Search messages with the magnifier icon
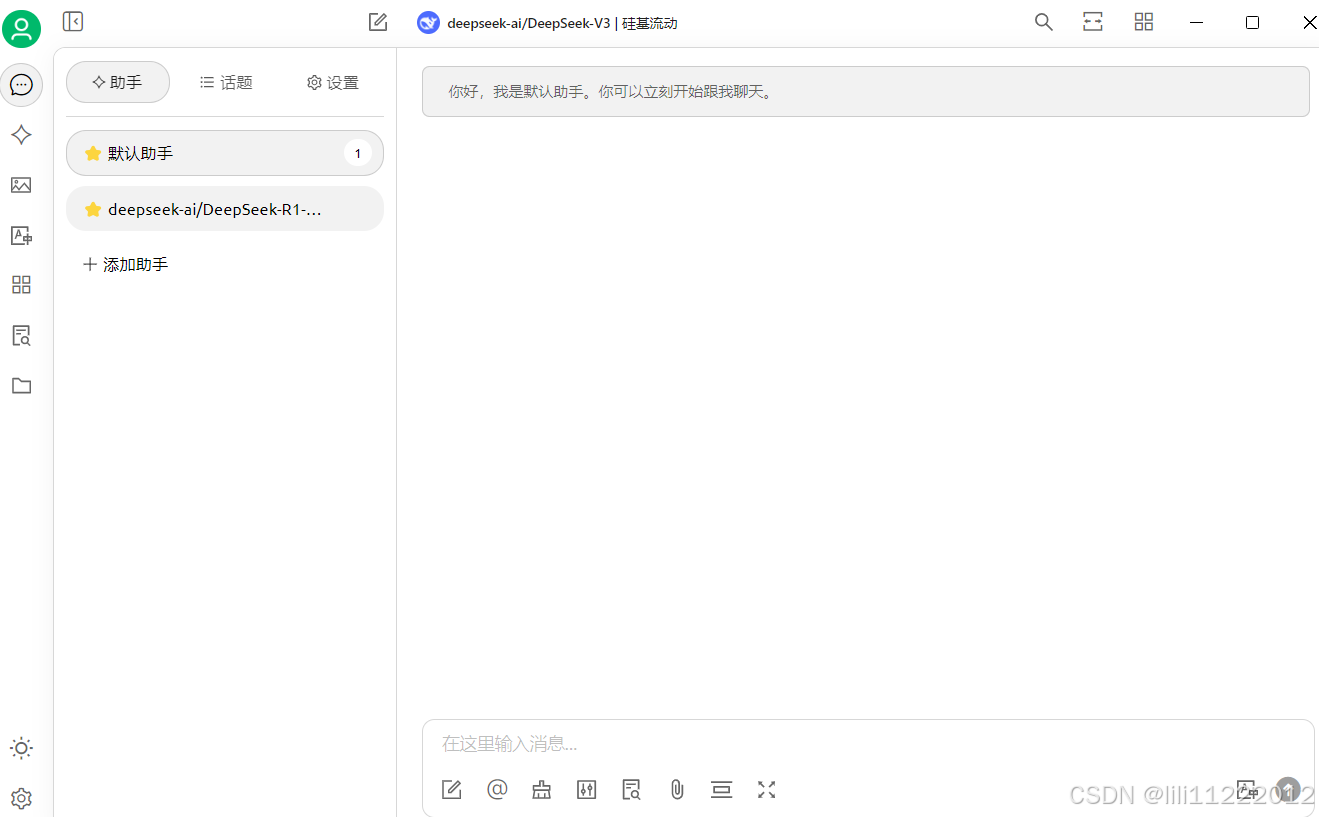This screenshot has height=817, width=1319. pyautogui.click(x=1044, y=22)
